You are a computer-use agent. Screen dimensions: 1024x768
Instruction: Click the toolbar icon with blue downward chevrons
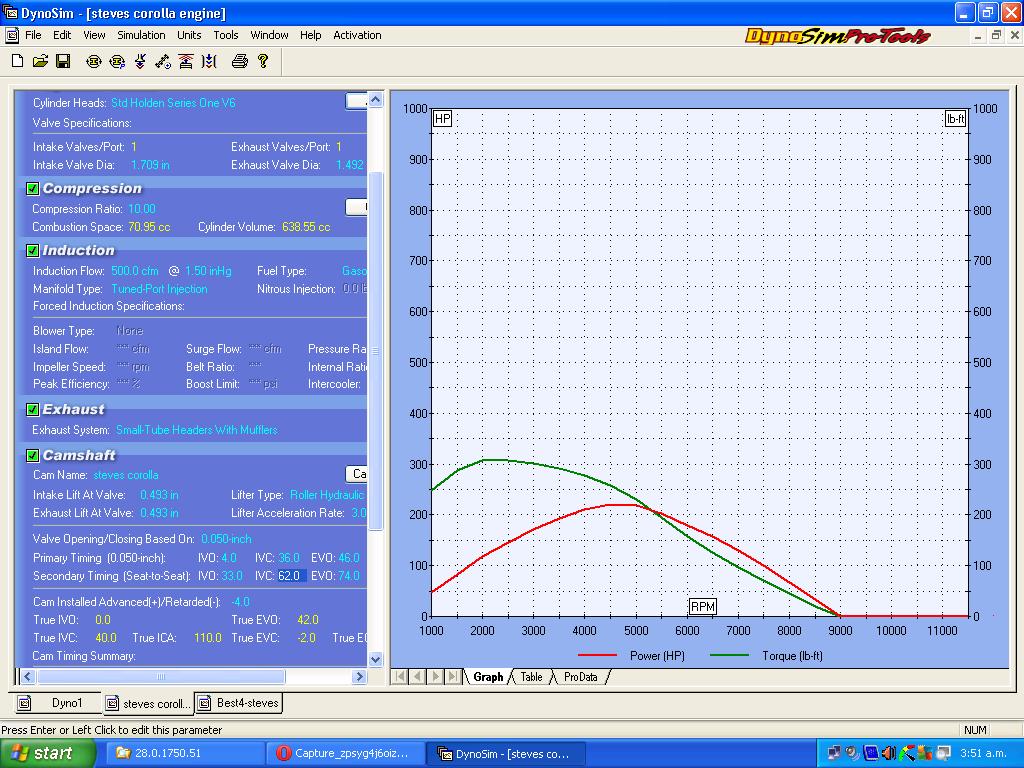140,61
